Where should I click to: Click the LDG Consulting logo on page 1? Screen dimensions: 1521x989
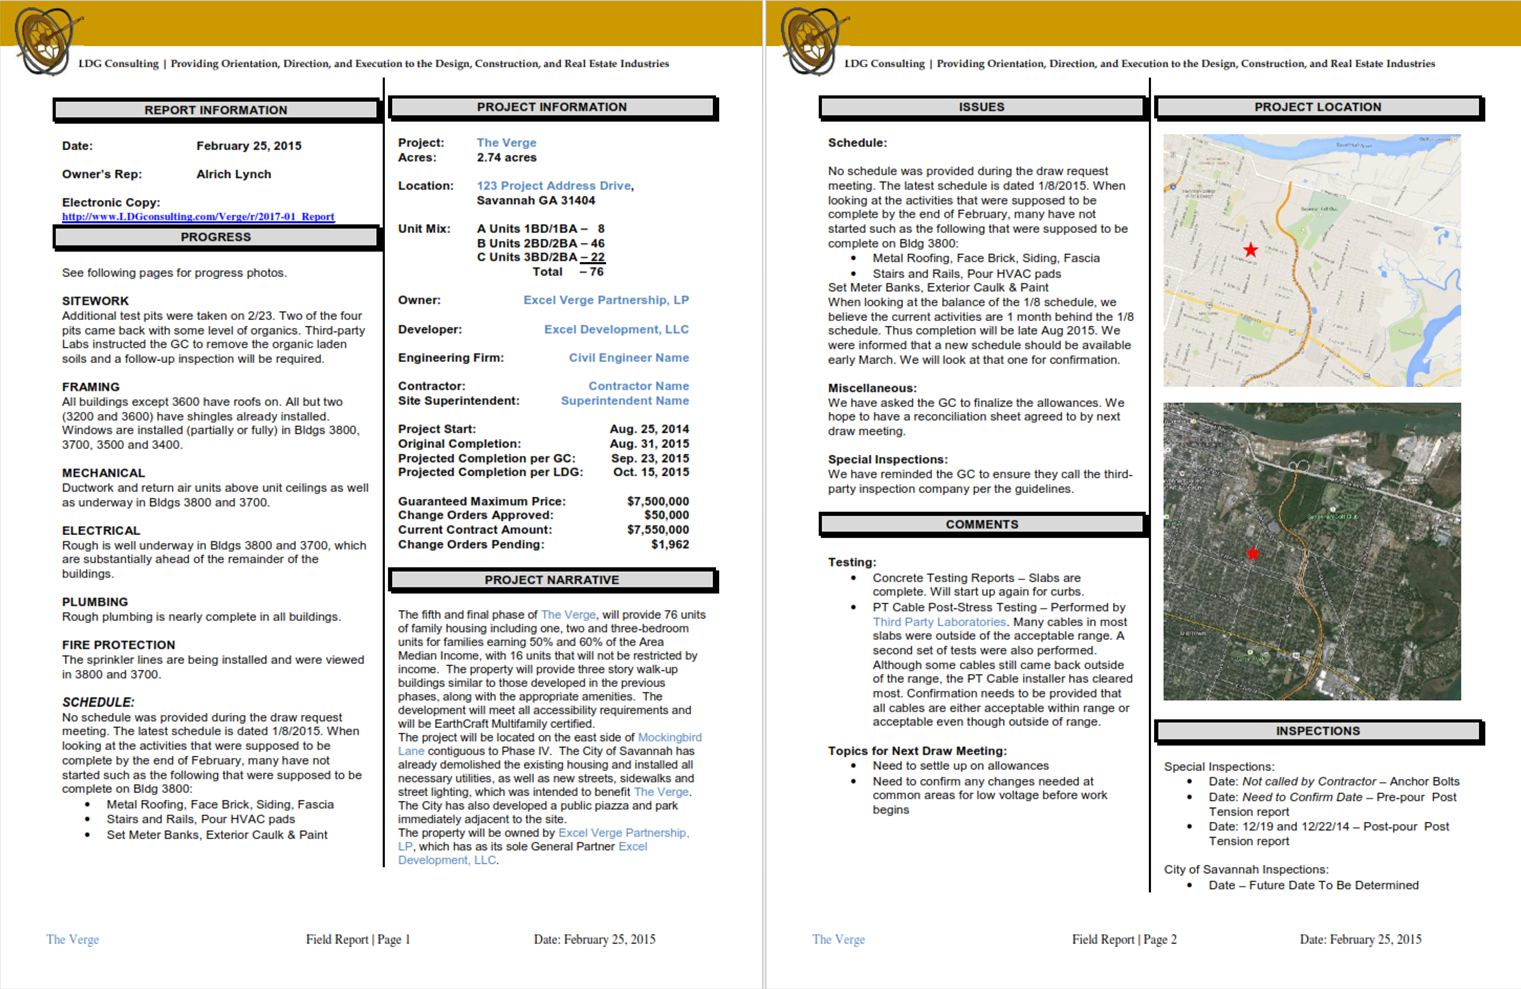[x=47, y=40]
